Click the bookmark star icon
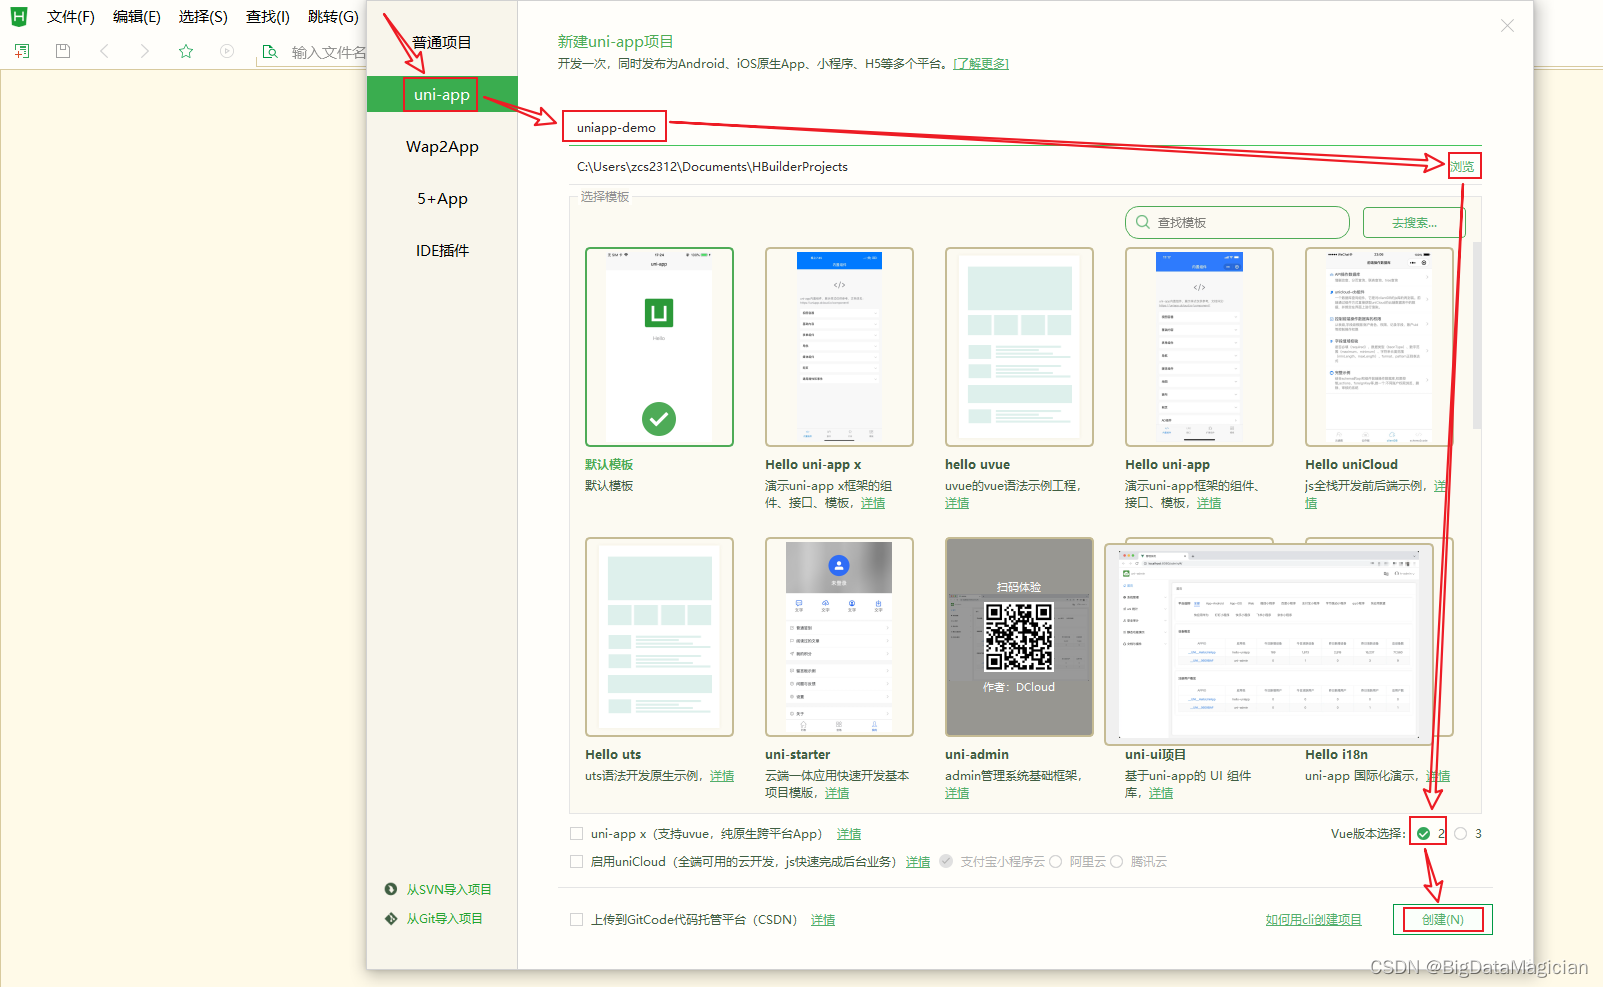Image resolution: width=1603 pixels, height=987 pixels. coord(186,51)
